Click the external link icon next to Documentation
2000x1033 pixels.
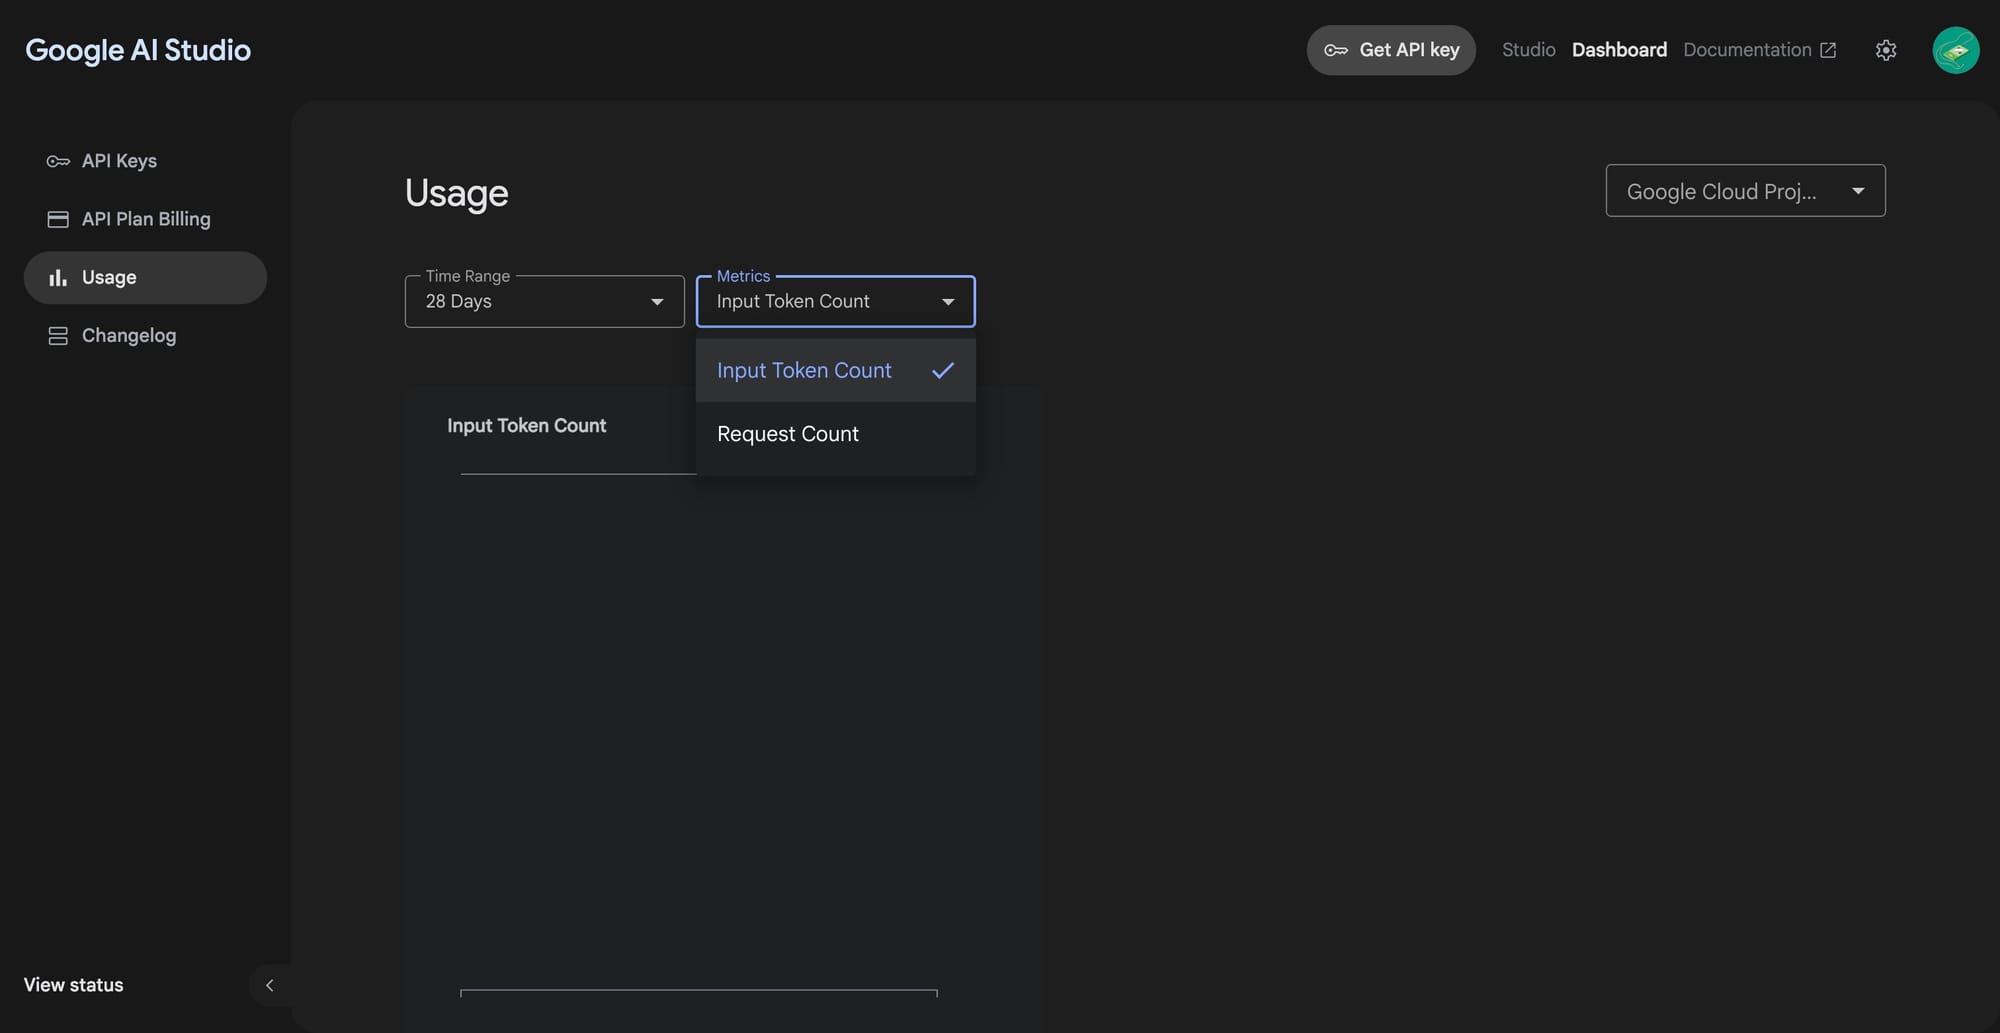(1828, 50)
